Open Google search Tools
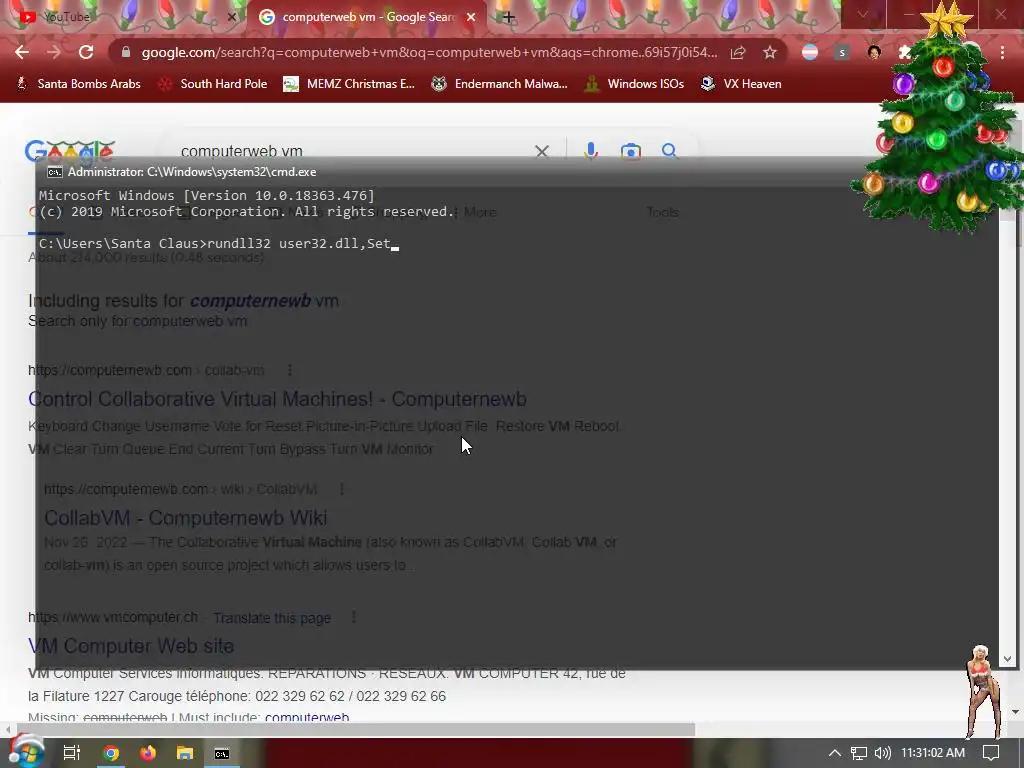The image size is (1024, 768). point(662,212)
